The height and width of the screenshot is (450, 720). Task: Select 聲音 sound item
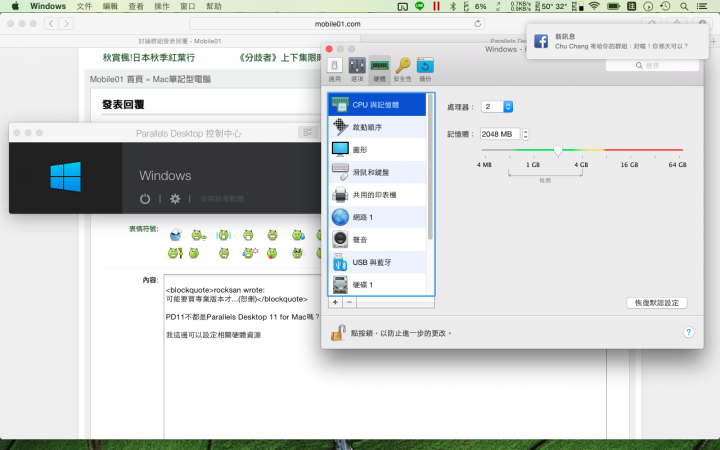click(377, 240)
